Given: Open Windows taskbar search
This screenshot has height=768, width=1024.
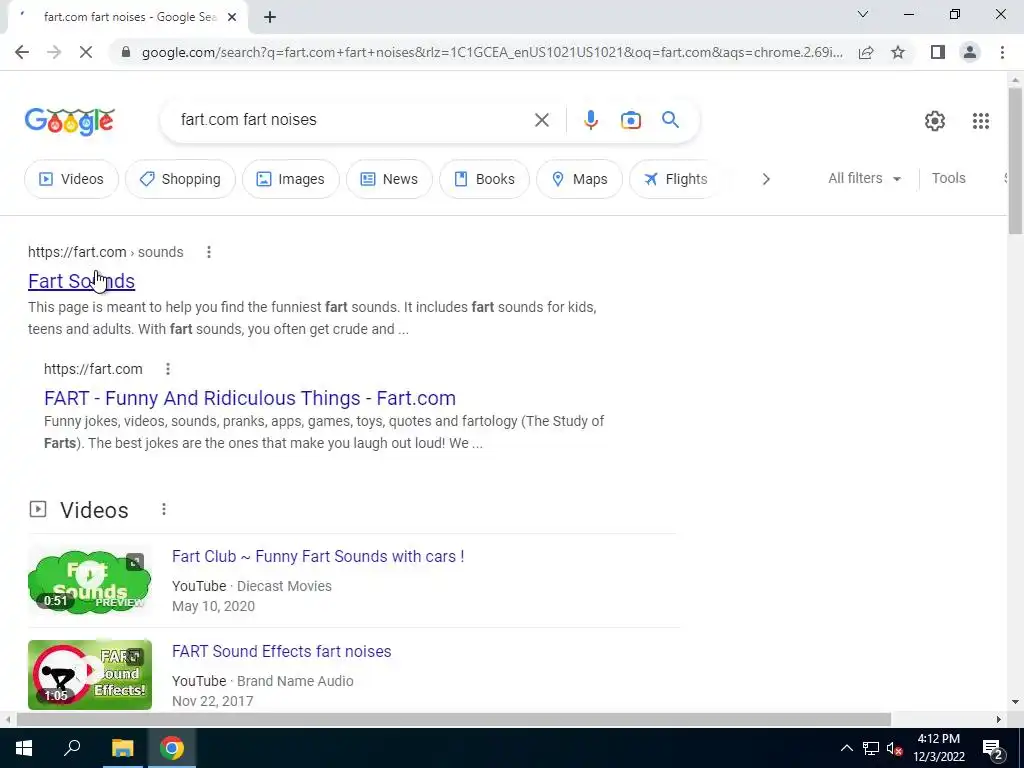Looking at the screenshot, I should coord(72,748).
